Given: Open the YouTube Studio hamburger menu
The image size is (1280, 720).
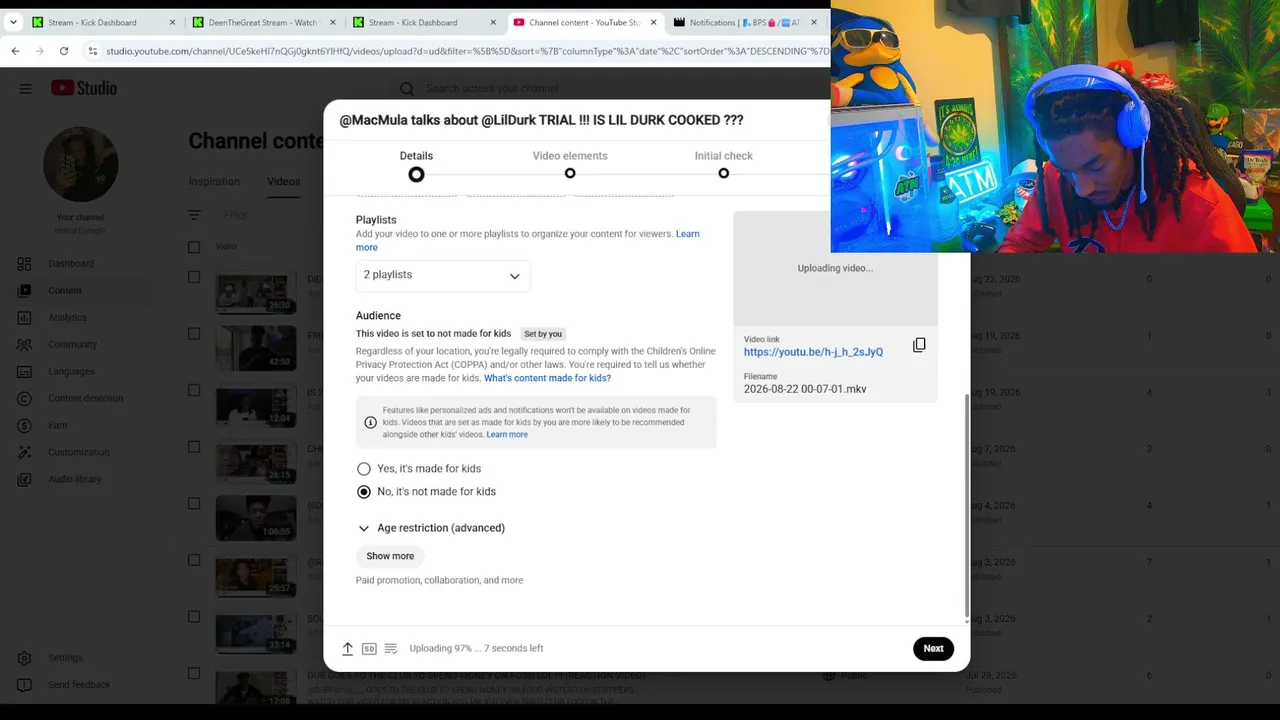Looking at the screenshot, I should coord(25,88).
